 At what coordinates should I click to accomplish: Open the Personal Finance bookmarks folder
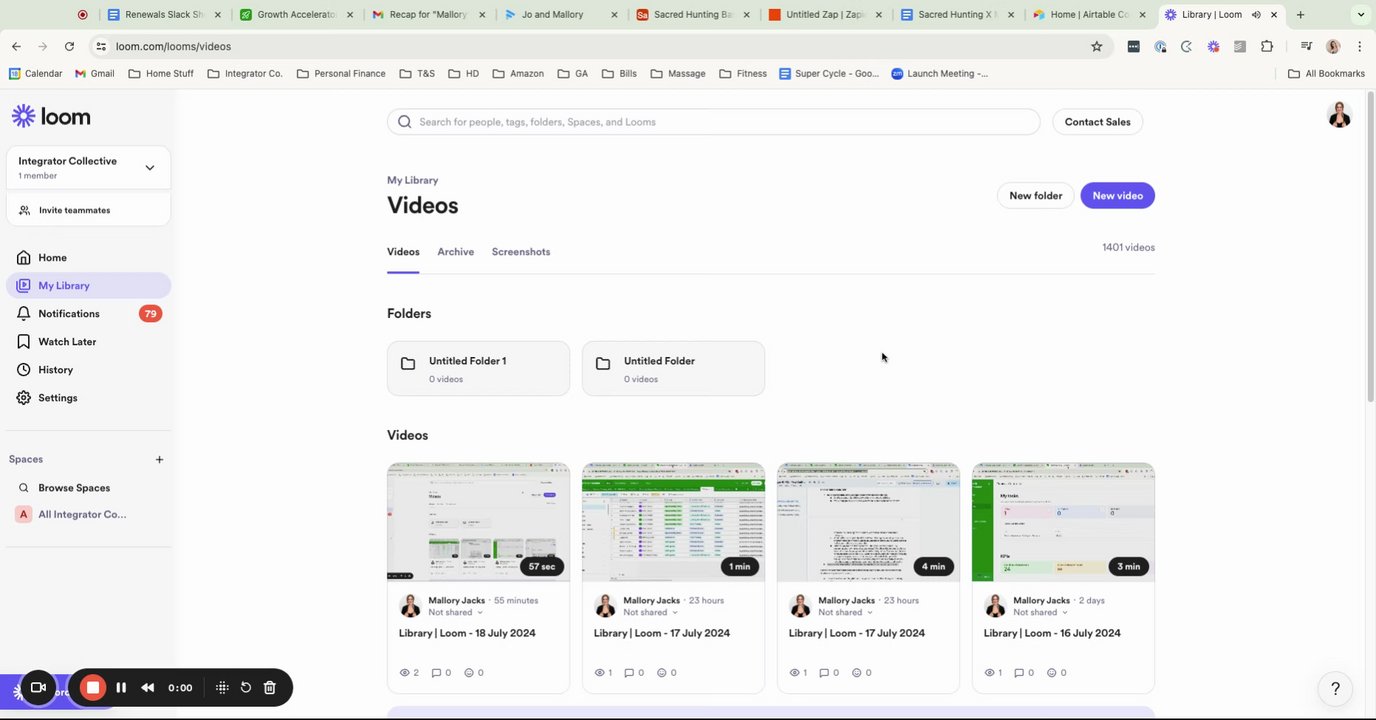[x=341, y=73]
